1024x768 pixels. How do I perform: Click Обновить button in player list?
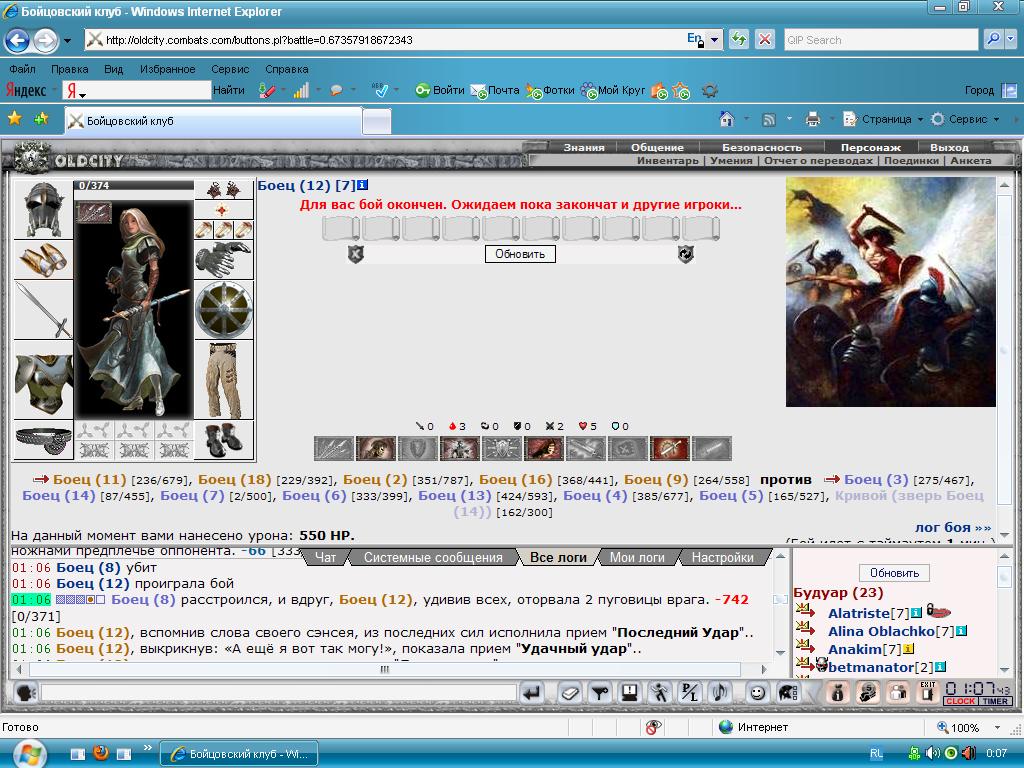tap(894, 573)
